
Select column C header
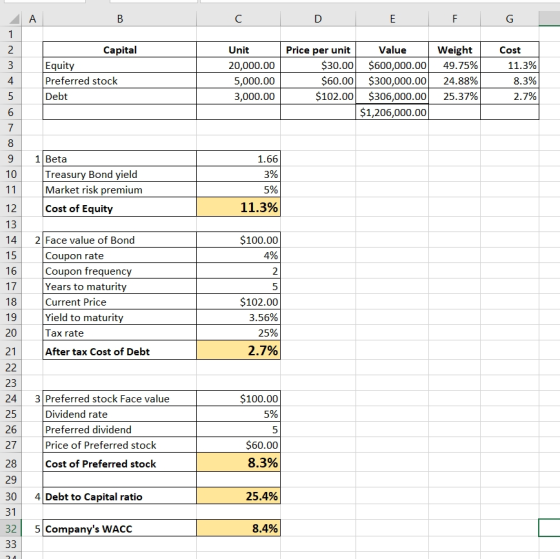click(x=238, y=19)
